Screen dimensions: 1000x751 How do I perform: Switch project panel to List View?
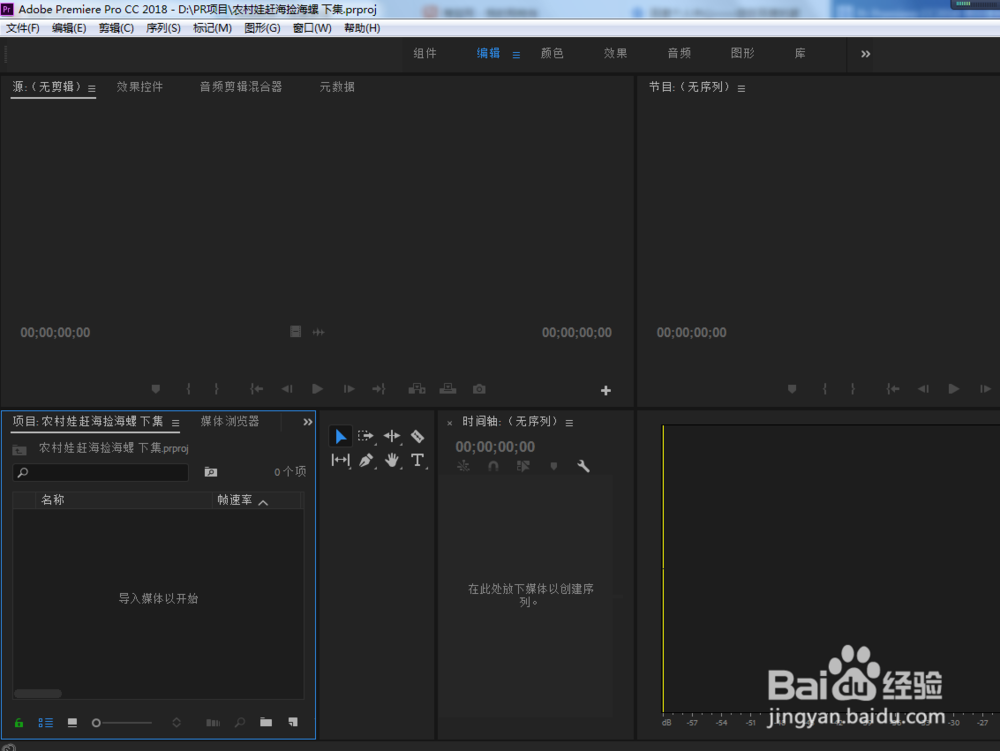coord(45,722)
